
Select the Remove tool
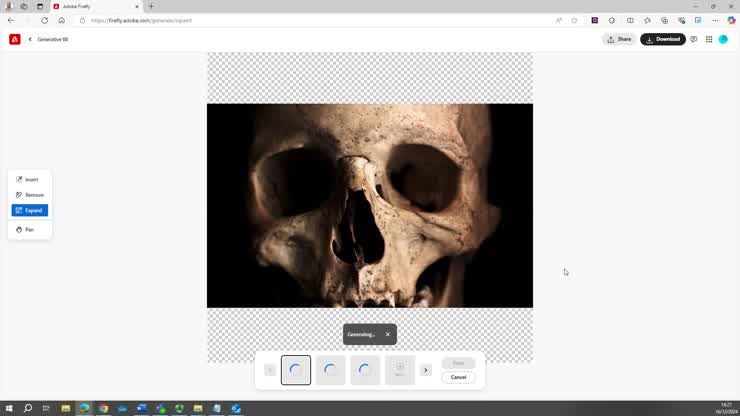coord(29,195)
